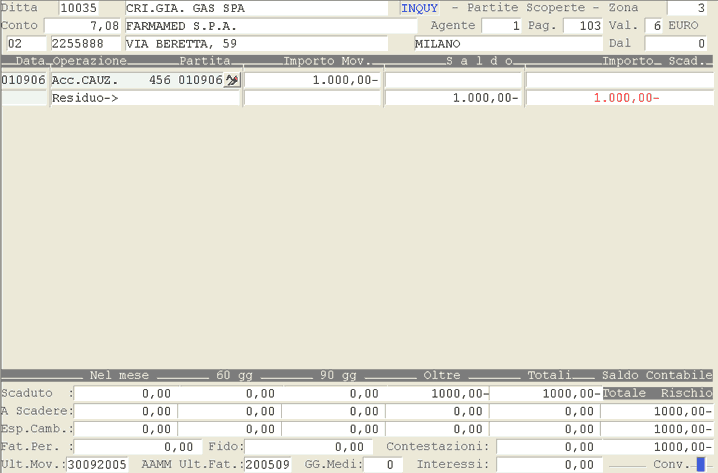Click the red Importo Scad. residual amount

626,98
